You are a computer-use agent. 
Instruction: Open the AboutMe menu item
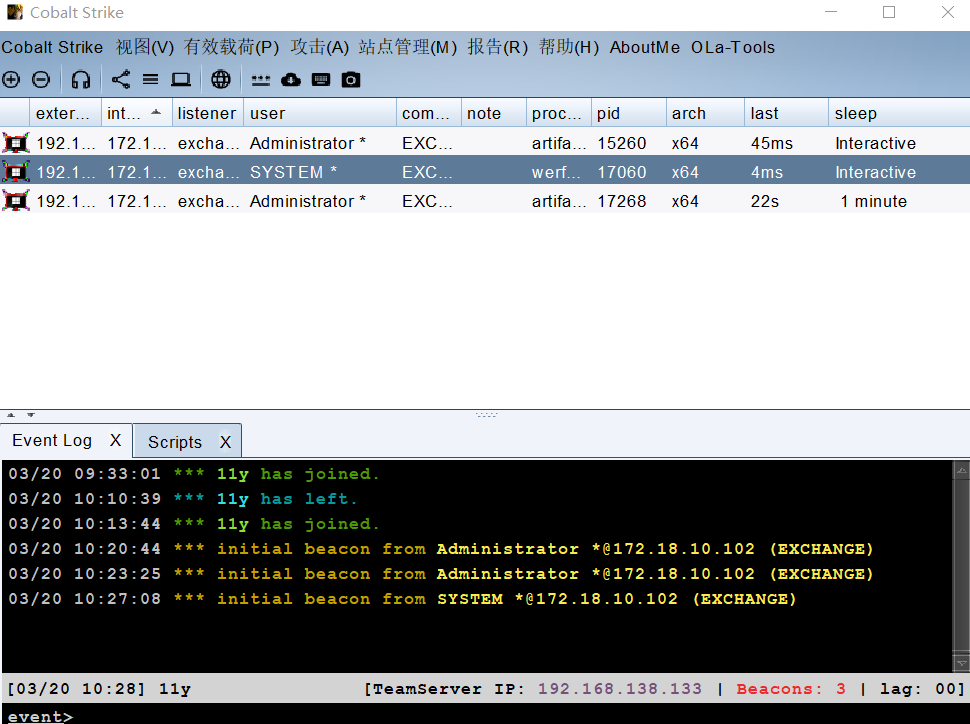[x=644, y=47]
